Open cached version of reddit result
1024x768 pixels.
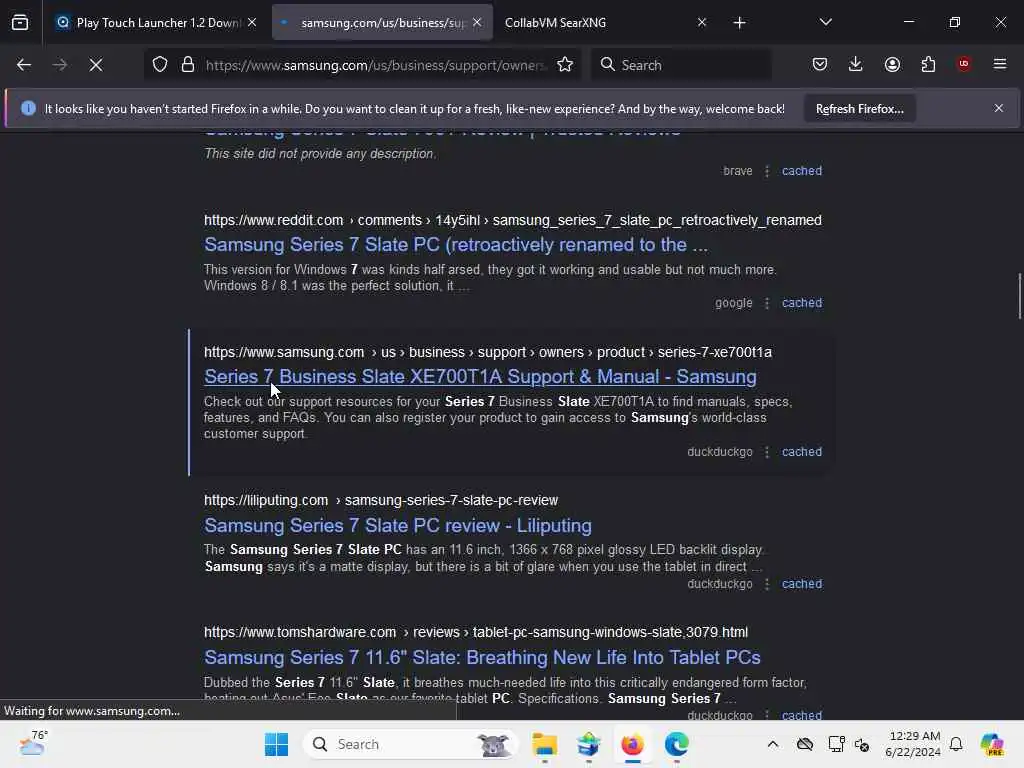click(802, 303)
